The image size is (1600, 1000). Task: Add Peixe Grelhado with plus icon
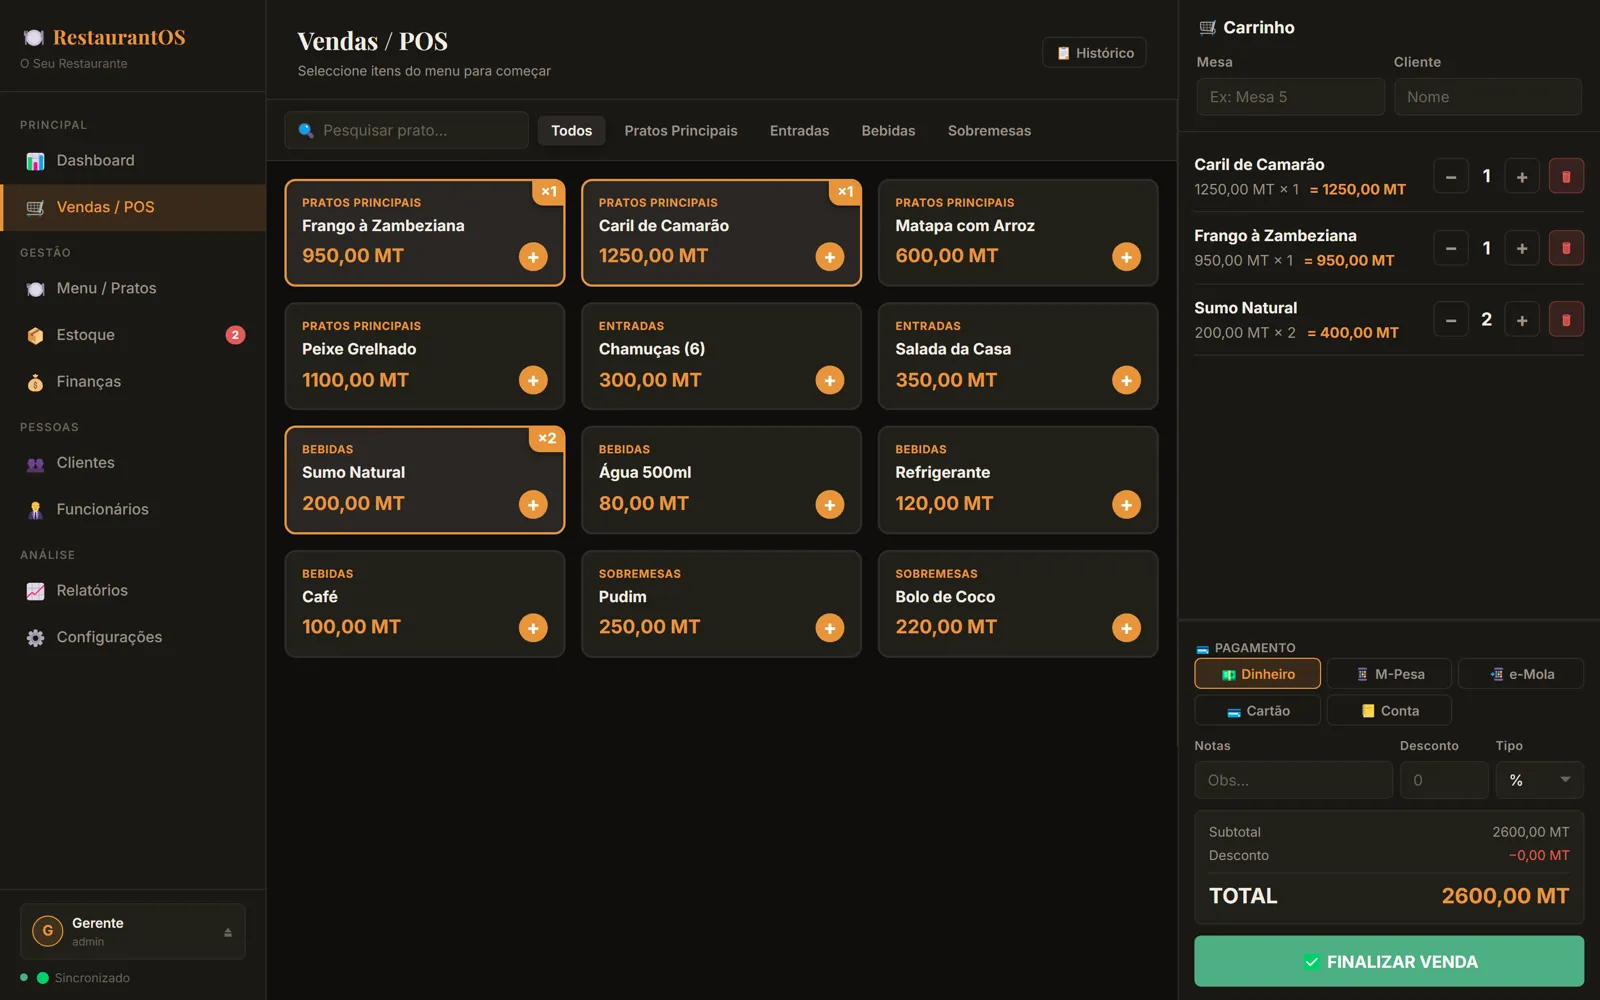(533, 380)
